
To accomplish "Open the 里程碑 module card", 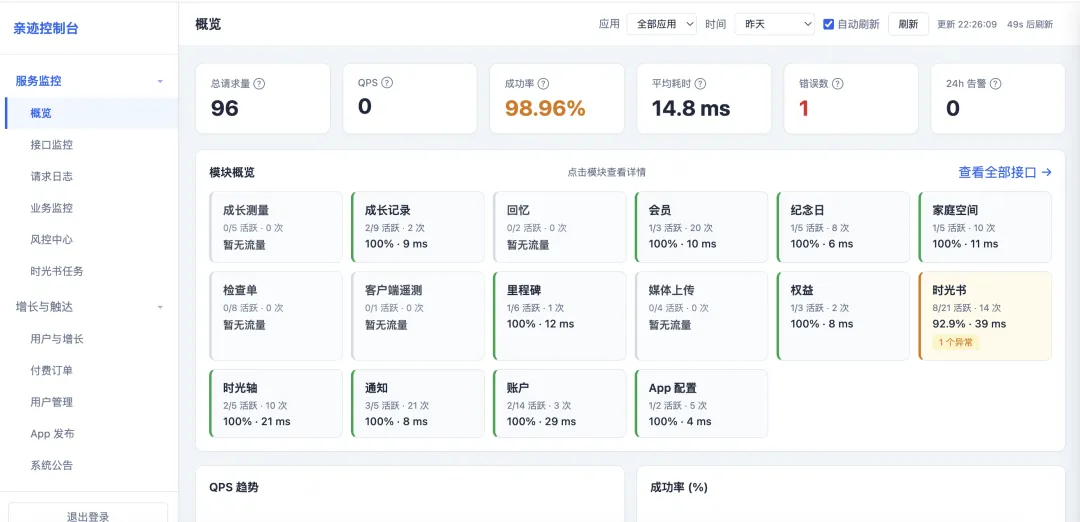I will tap(559, 316).
